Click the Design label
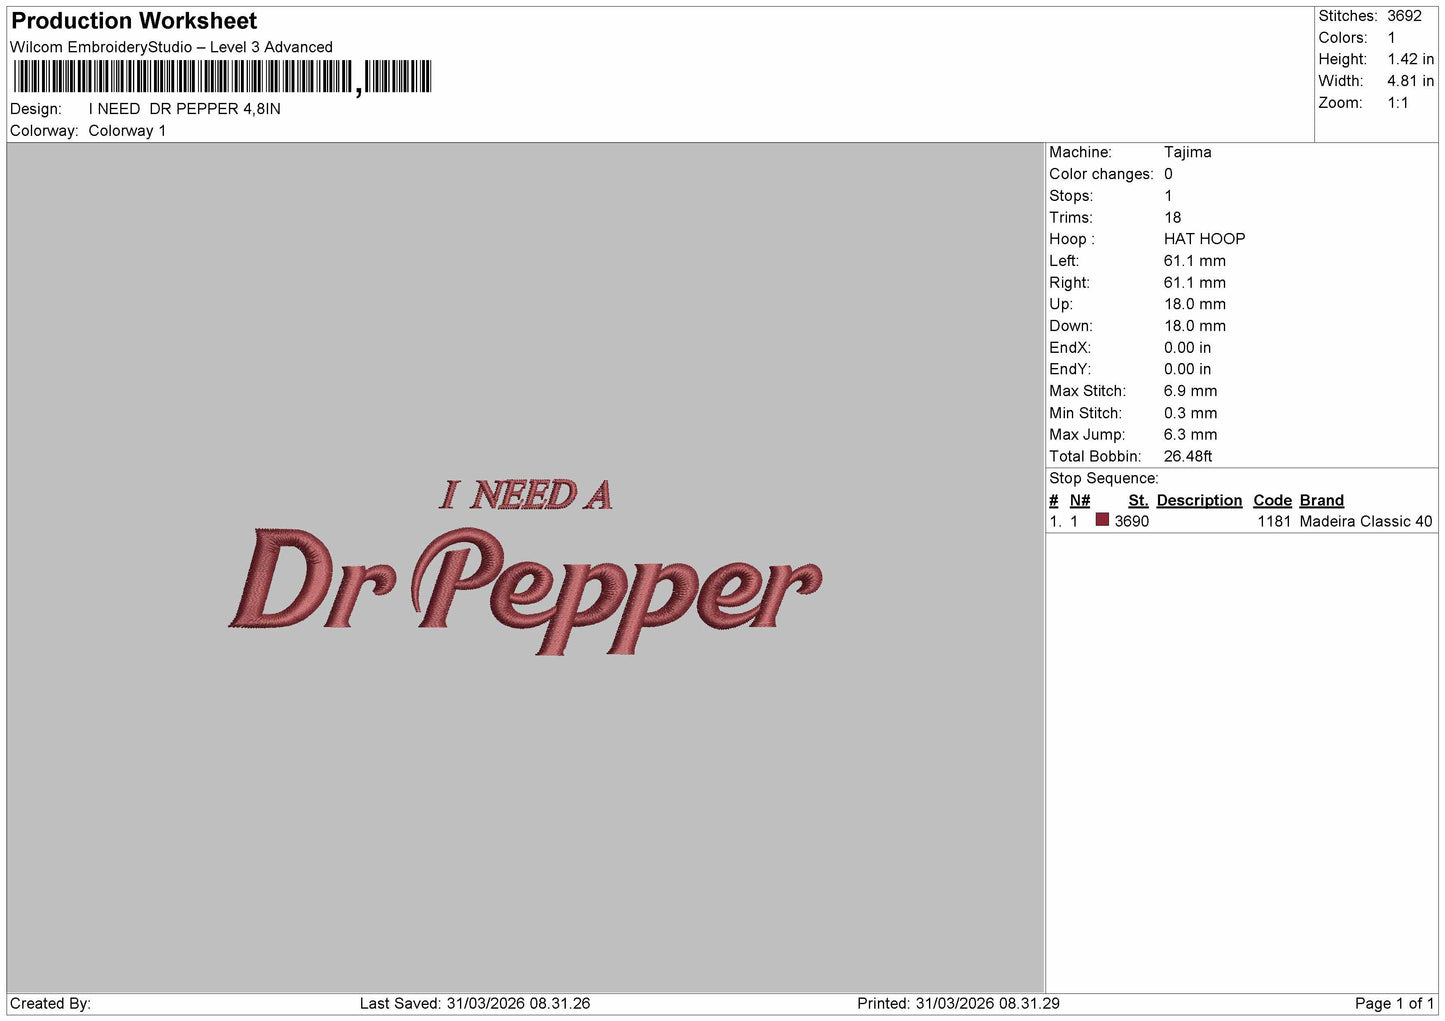The height and width of the screenshot is (1021, 1445). click(x=36, y=109)
